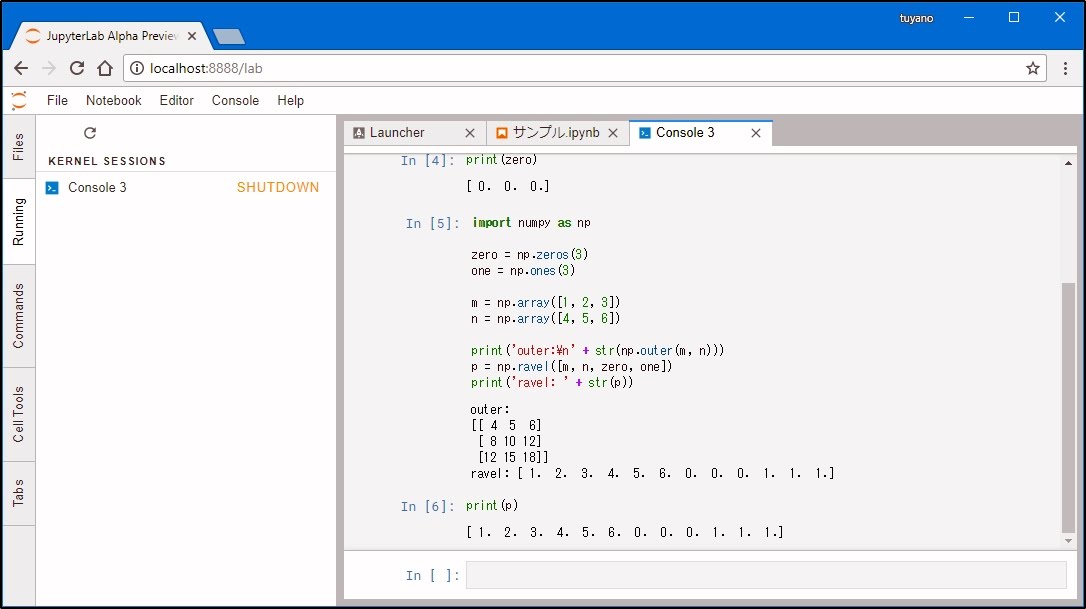This screenshot has width=1086, height=609.
Task: Open the Notebook menu
Action: pyautogui.click(x=113, y=100)
